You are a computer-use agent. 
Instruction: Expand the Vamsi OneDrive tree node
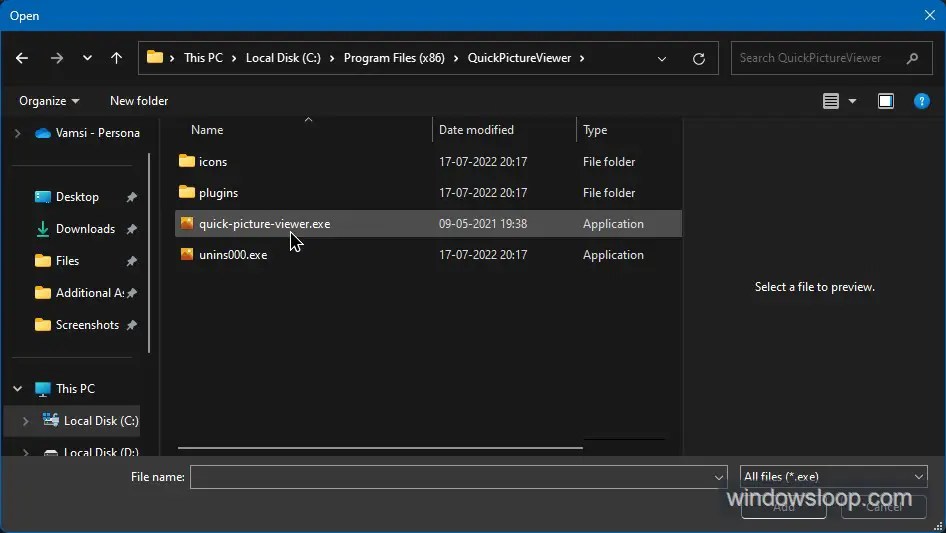pos(17,133)
